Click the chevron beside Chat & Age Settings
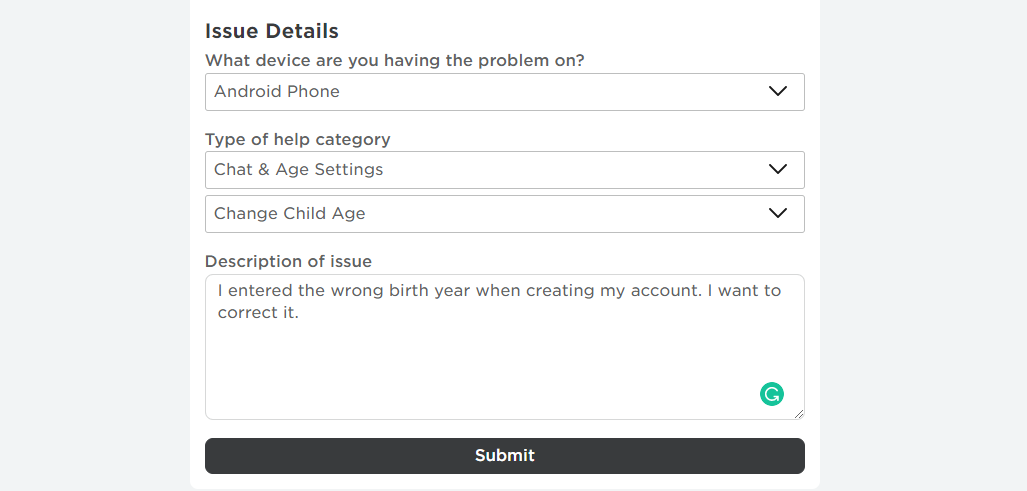The width and height of the screenshot is (1027, 491). [778, 169]
